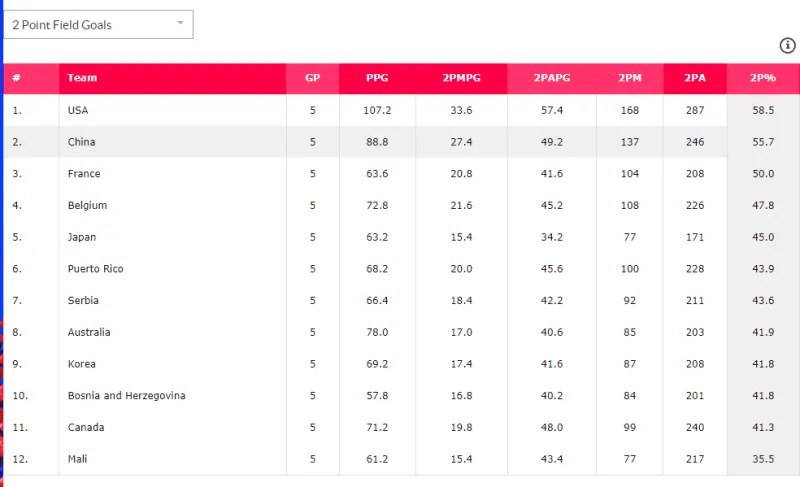Click USA's 58.5 two-point percentage cell

pyautogui.click(x=763, y=110)
